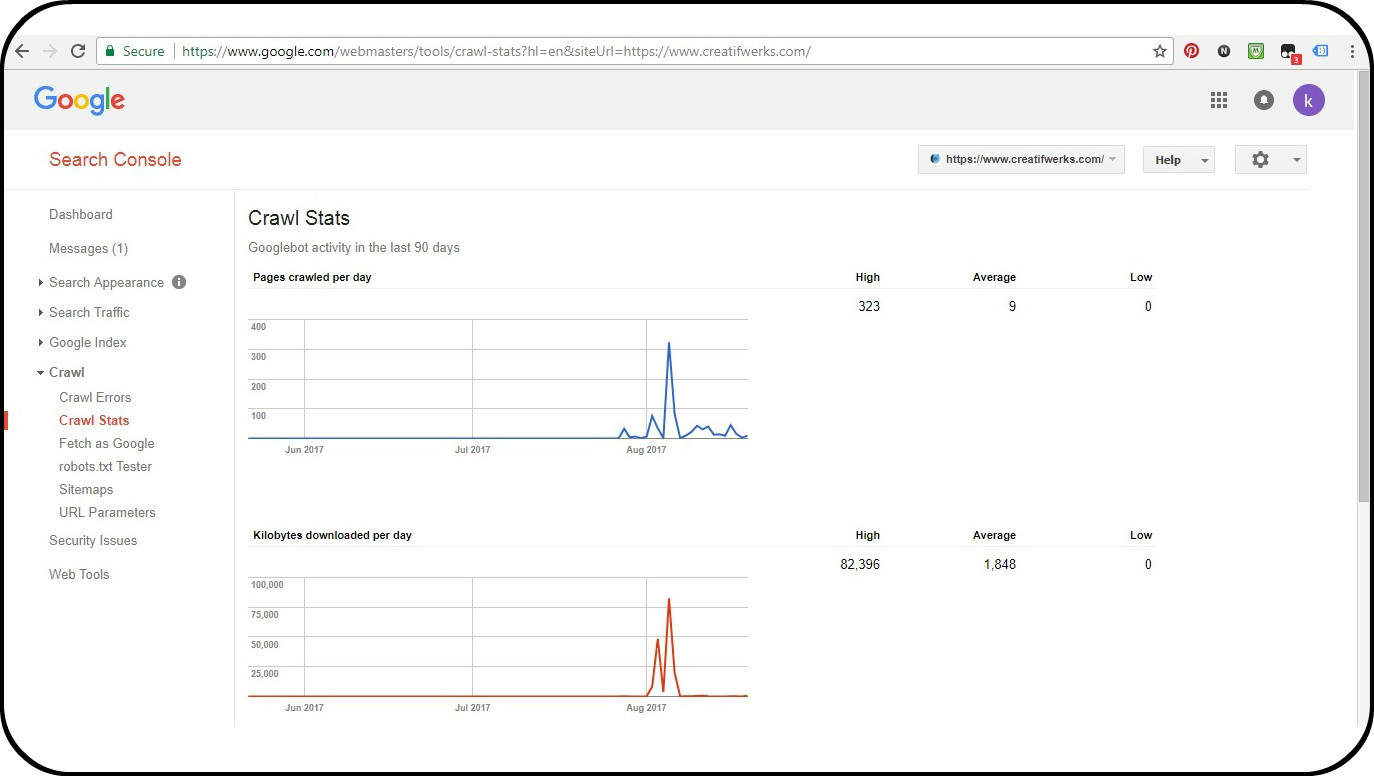Click the Google logo

(79, 100)
